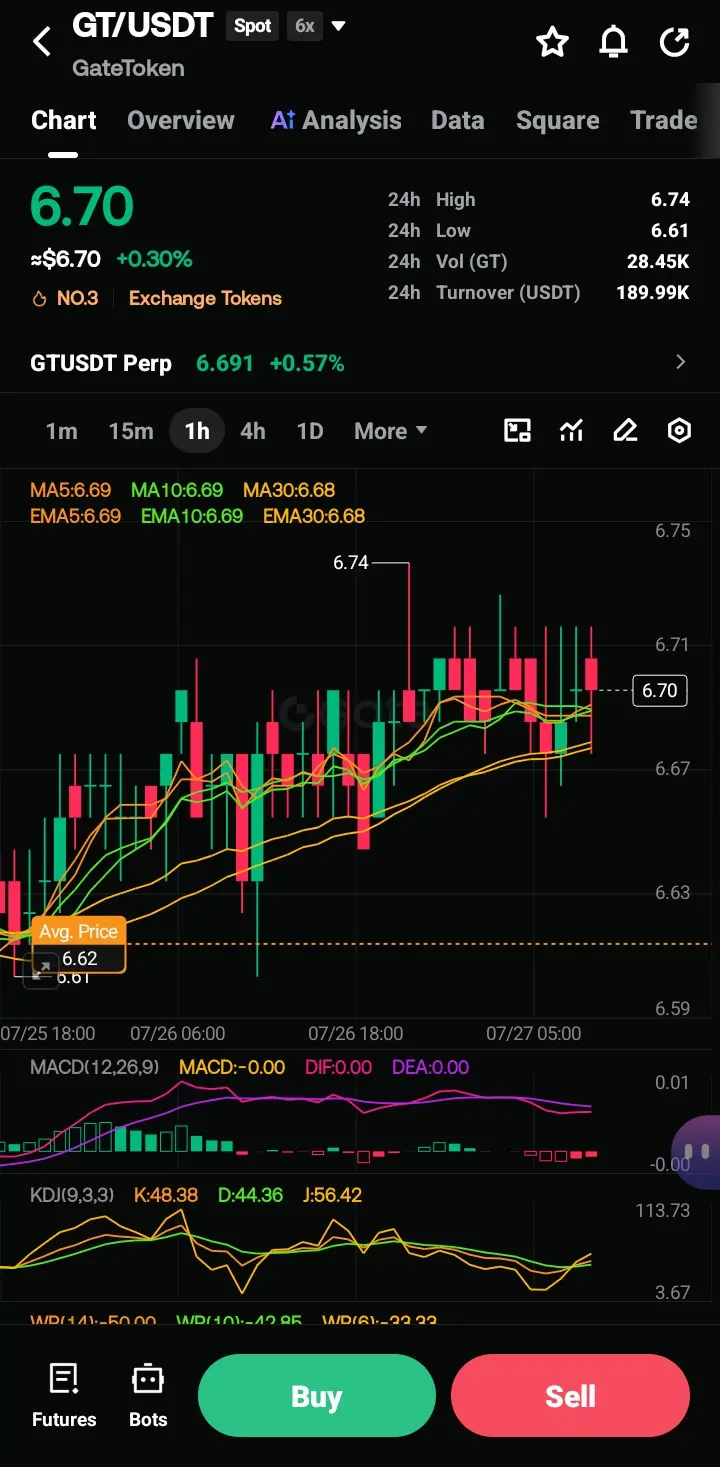This screenshot has width=720, height=1467.
Task: Tap the DEA:0.00 value
Action: pos(430,1067)
